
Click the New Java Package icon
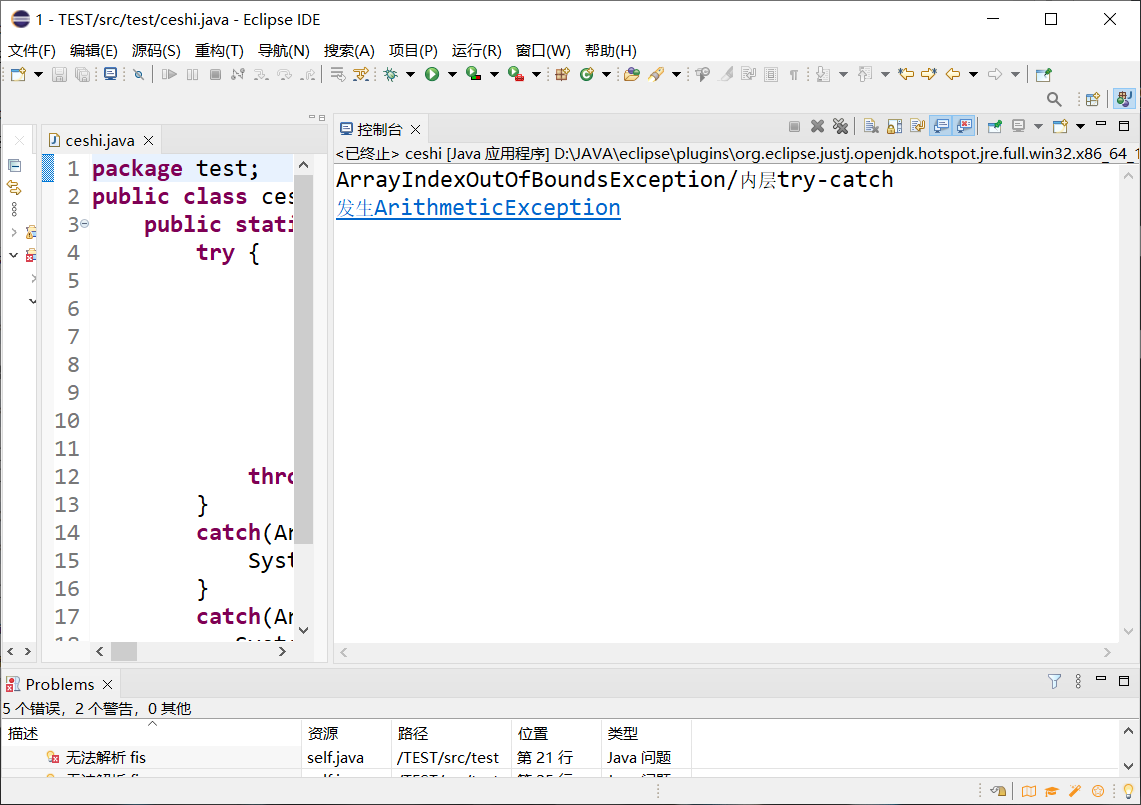562,74
